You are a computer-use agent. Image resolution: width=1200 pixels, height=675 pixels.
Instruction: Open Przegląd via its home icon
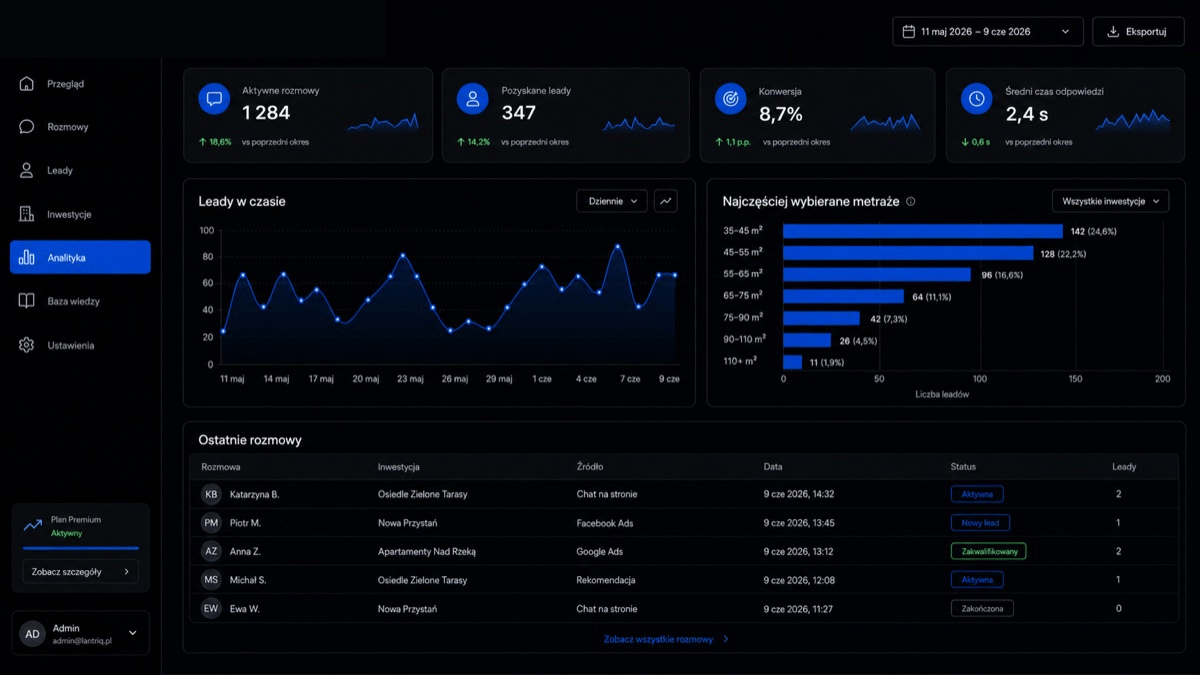[x=26, y=84]
